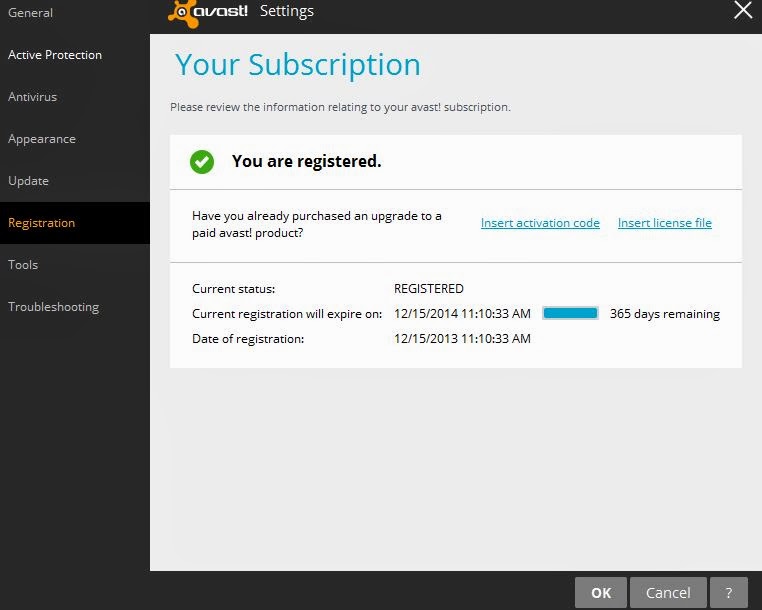Click the 'You are registered.' text
Image resolution: width=762 pixels, height=610 pixels.
(x=306, y=161)
